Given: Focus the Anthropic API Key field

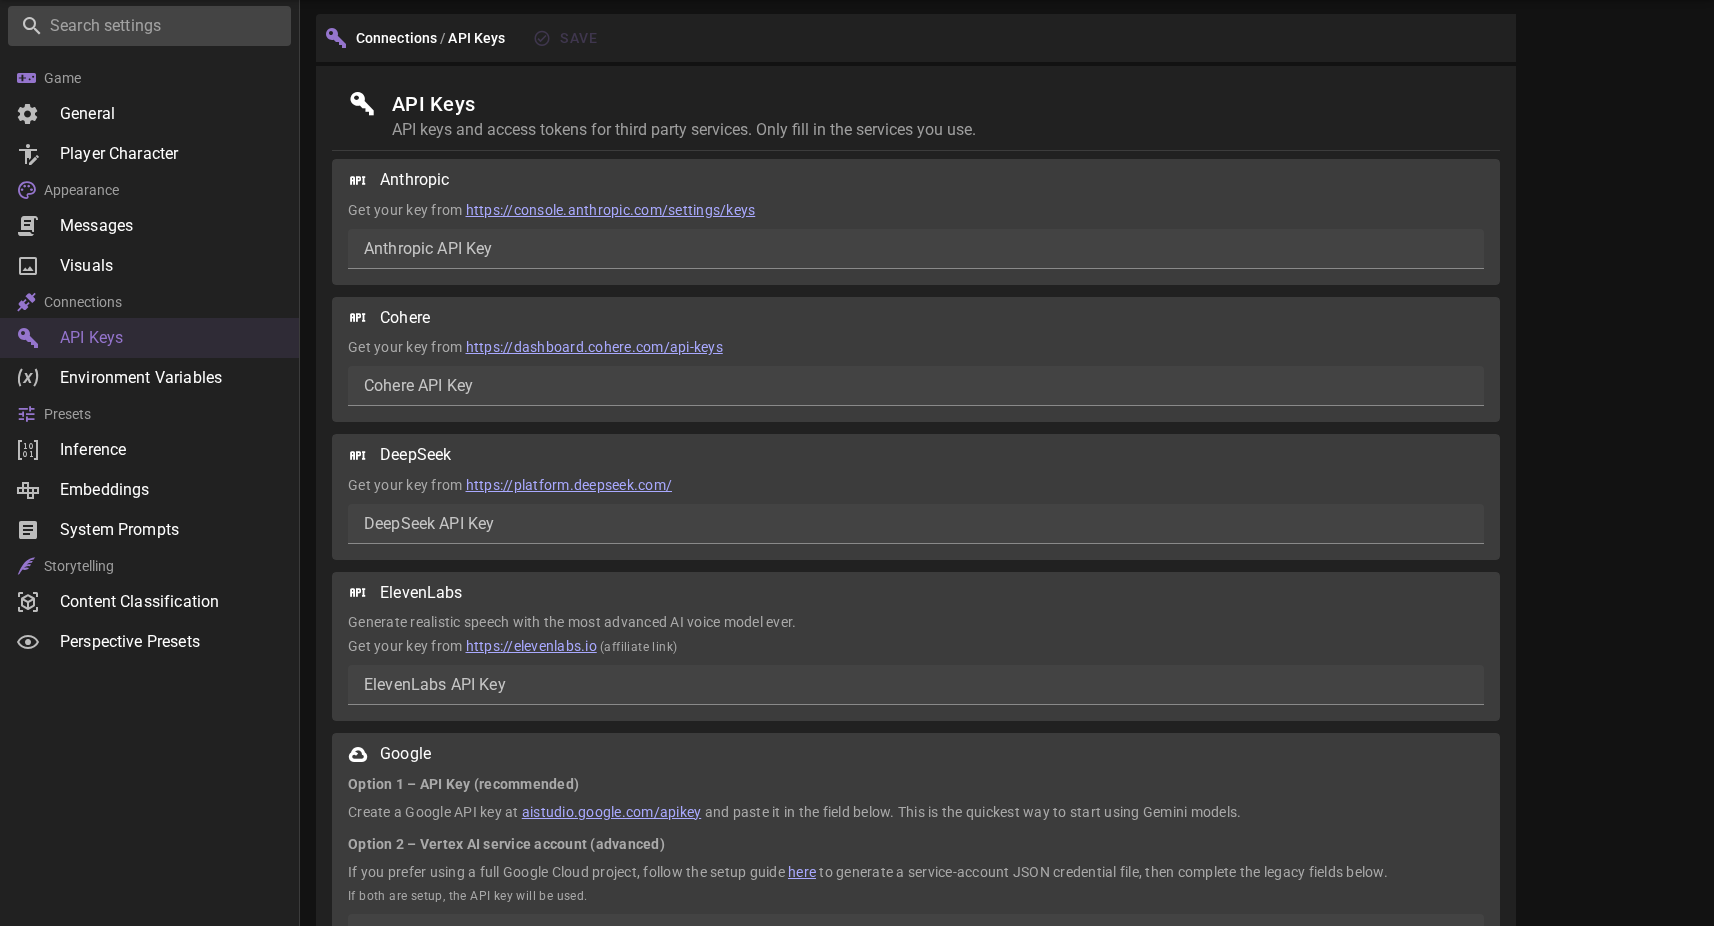Looking at the screenshot, I should click(x=916, y=249).
